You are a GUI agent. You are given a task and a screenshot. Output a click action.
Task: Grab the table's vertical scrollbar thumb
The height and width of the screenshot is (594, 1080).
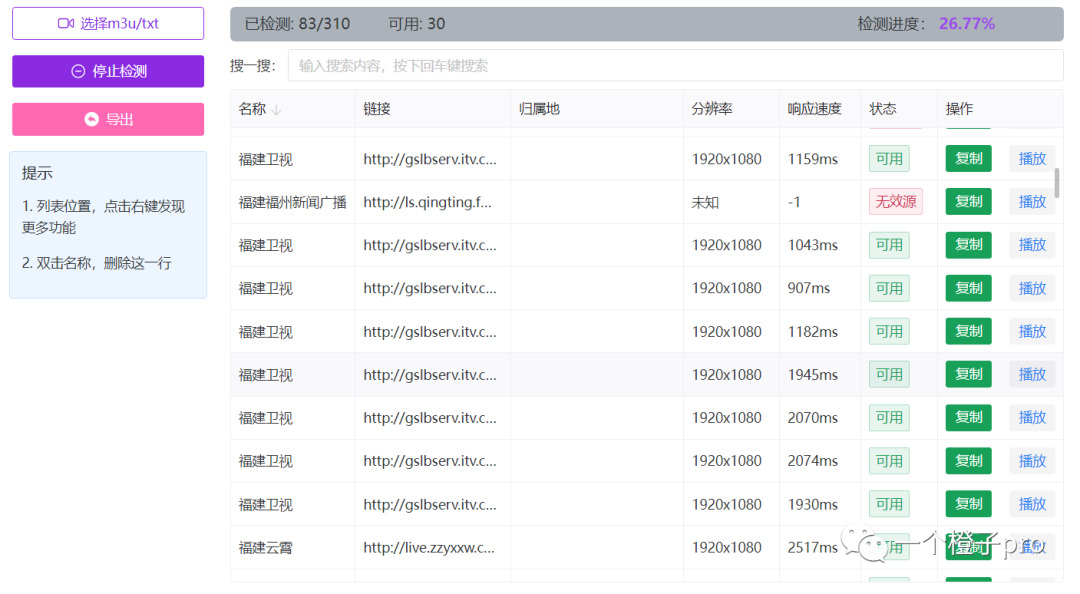1057,183
